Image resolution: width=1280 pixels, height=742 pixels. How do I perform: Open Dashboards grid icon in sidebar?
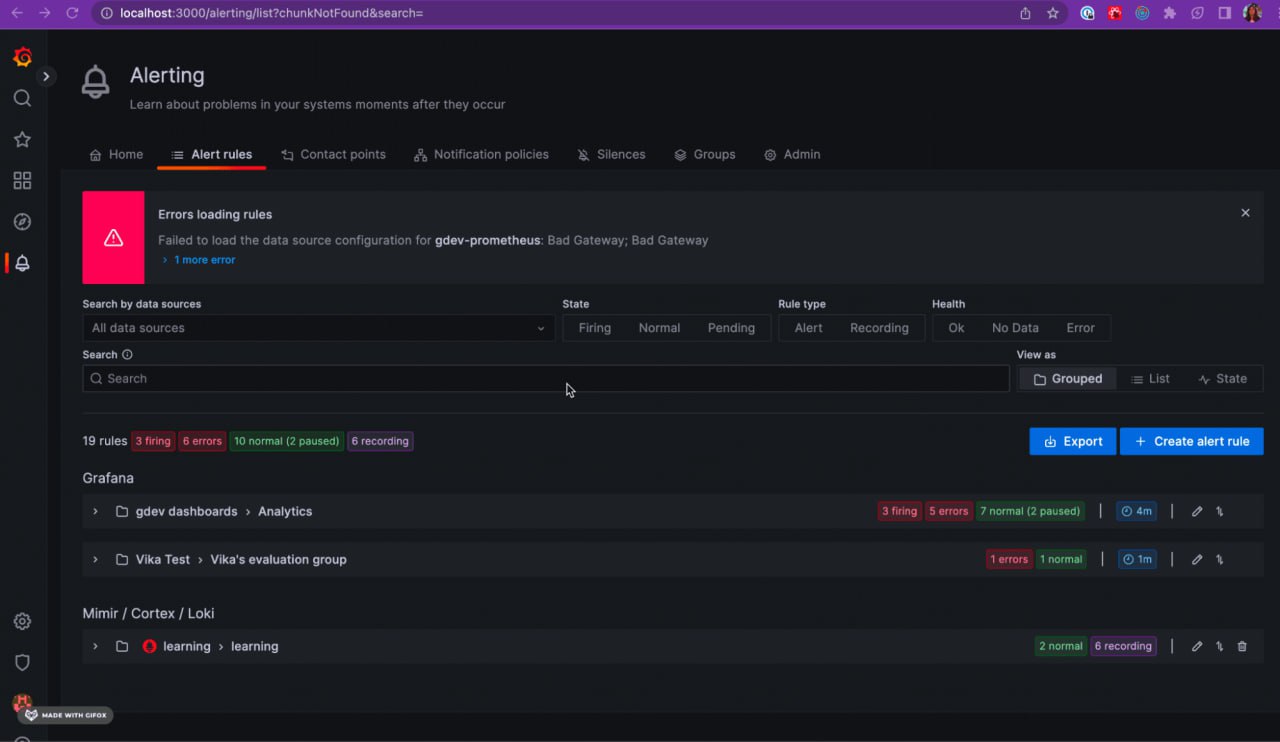(x=22, y=181)
